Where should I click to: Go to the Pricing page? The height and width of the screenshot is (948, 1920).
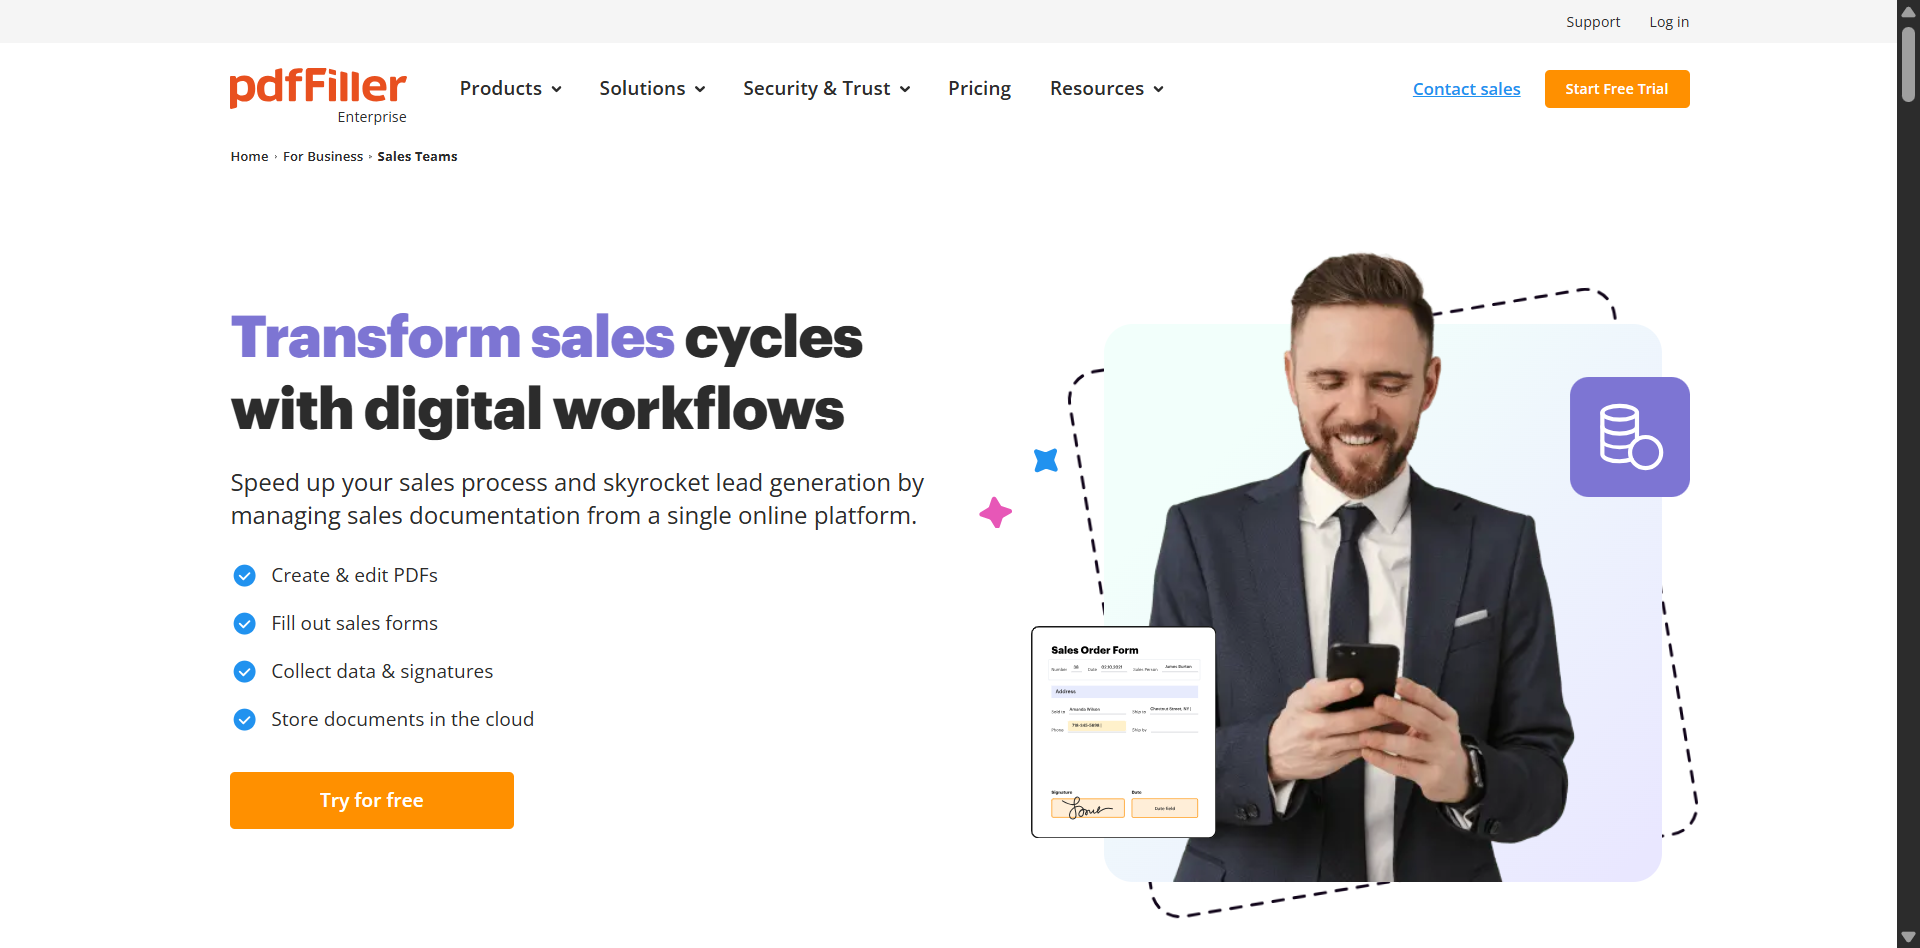(x=979, y=88)
